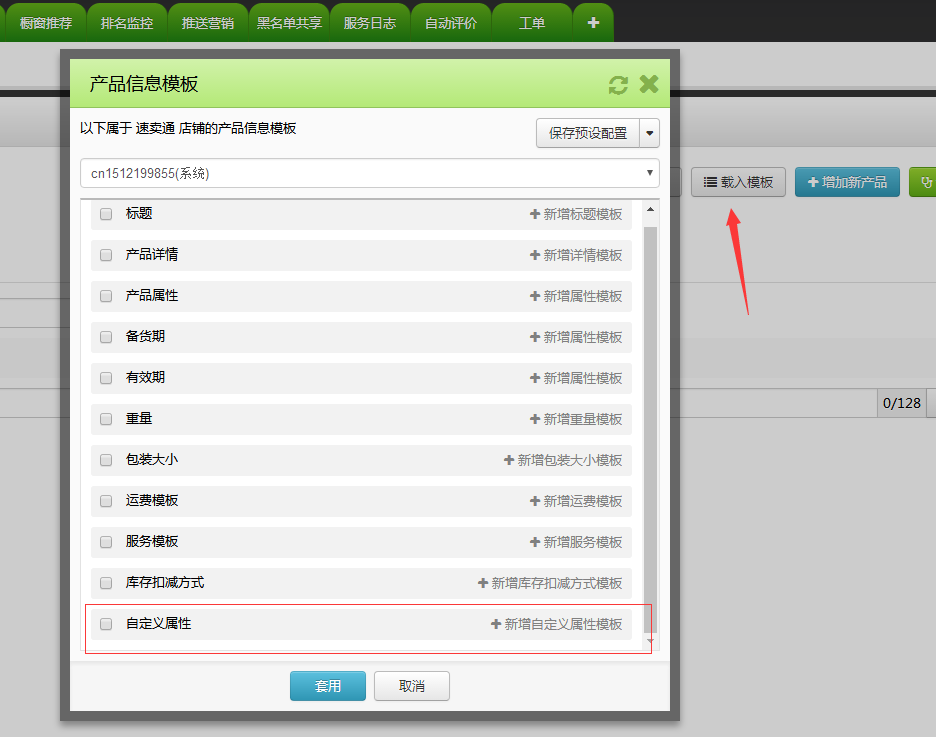Click 新增属性模板 link in 产品属性 row

click(576, 296)
